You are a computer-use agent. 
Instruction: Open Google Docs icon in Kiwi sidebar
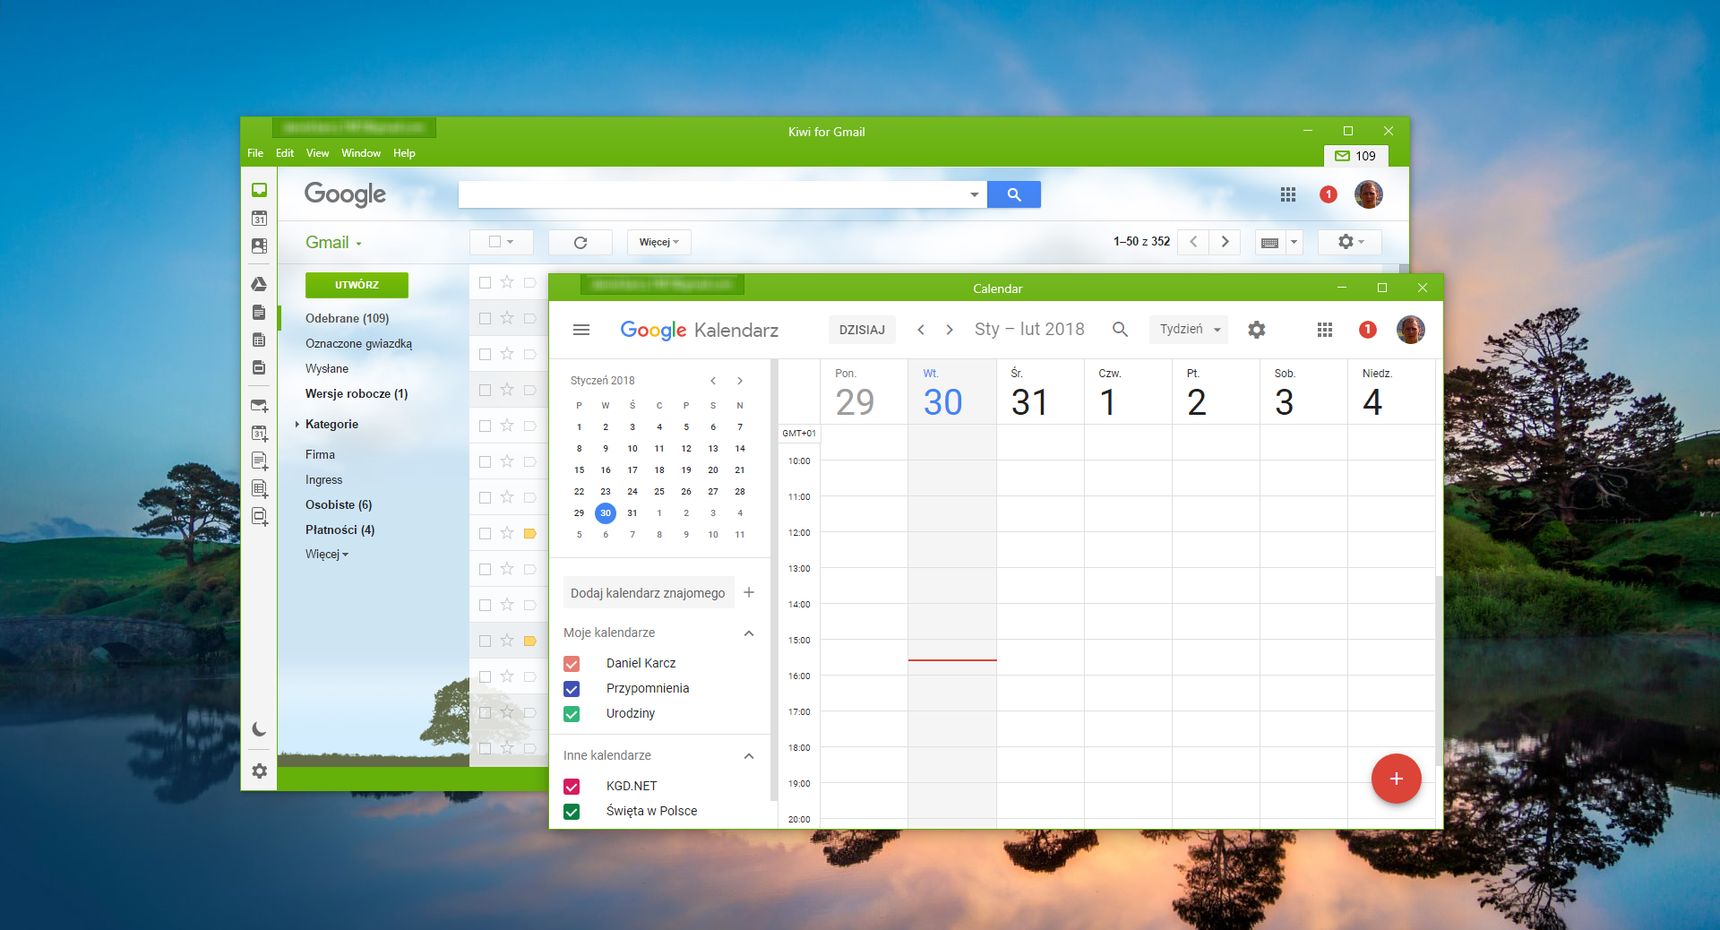coord(259,313)
